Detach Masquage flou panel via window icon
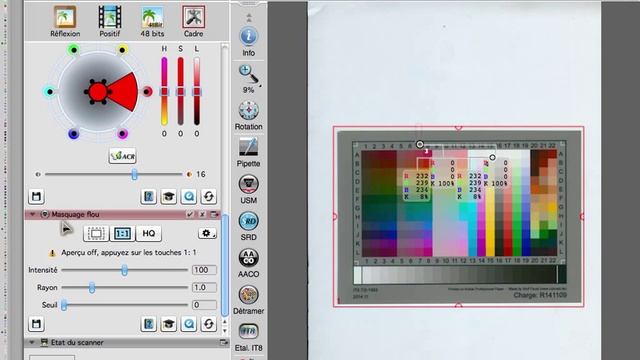The height and width of the screenshot is (360, 640). point(213,214)
